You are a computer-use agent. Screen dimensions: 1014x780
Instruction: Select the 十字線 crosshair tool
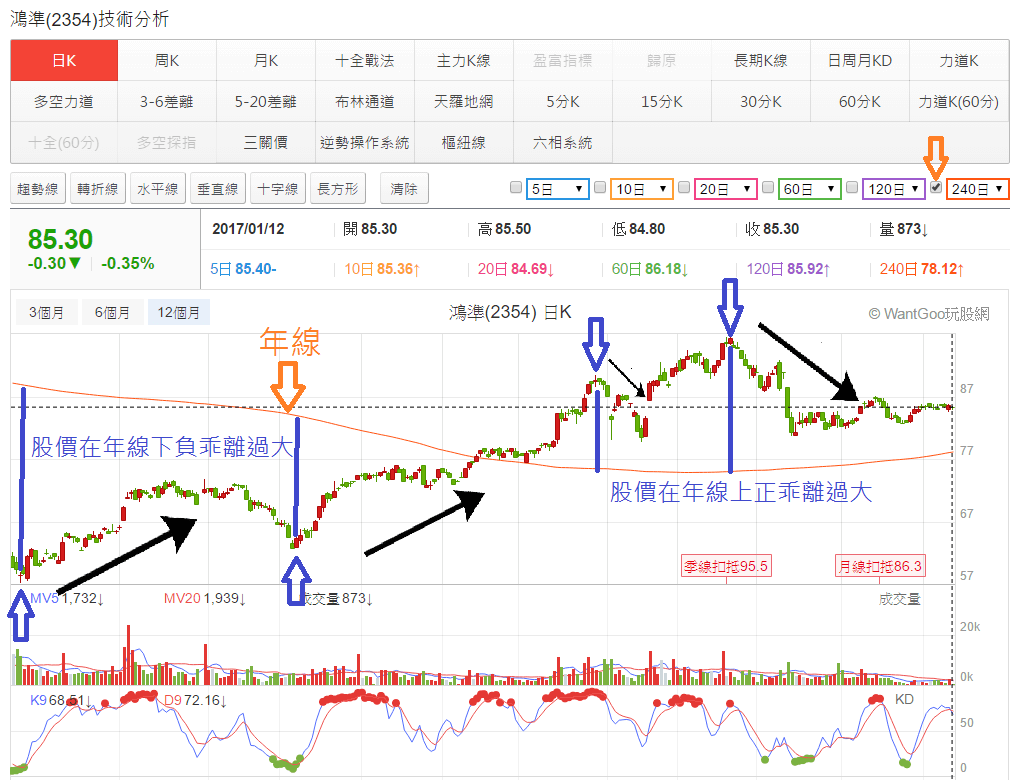click(277, 188)
